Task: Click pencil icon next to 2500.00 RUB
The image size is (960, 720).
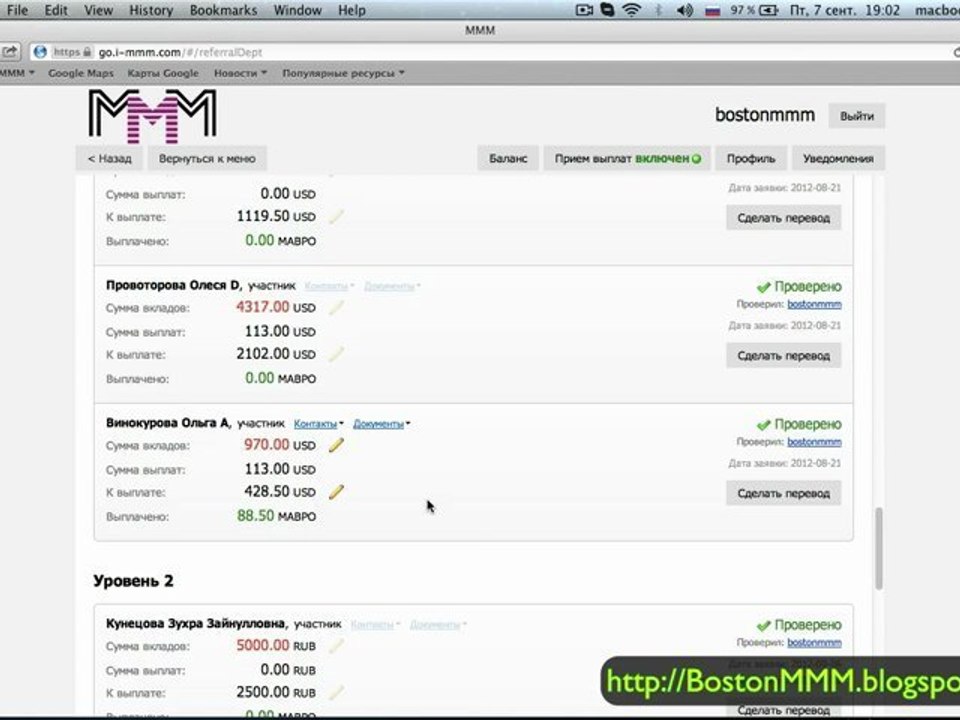Action: (x=336, y=693)
